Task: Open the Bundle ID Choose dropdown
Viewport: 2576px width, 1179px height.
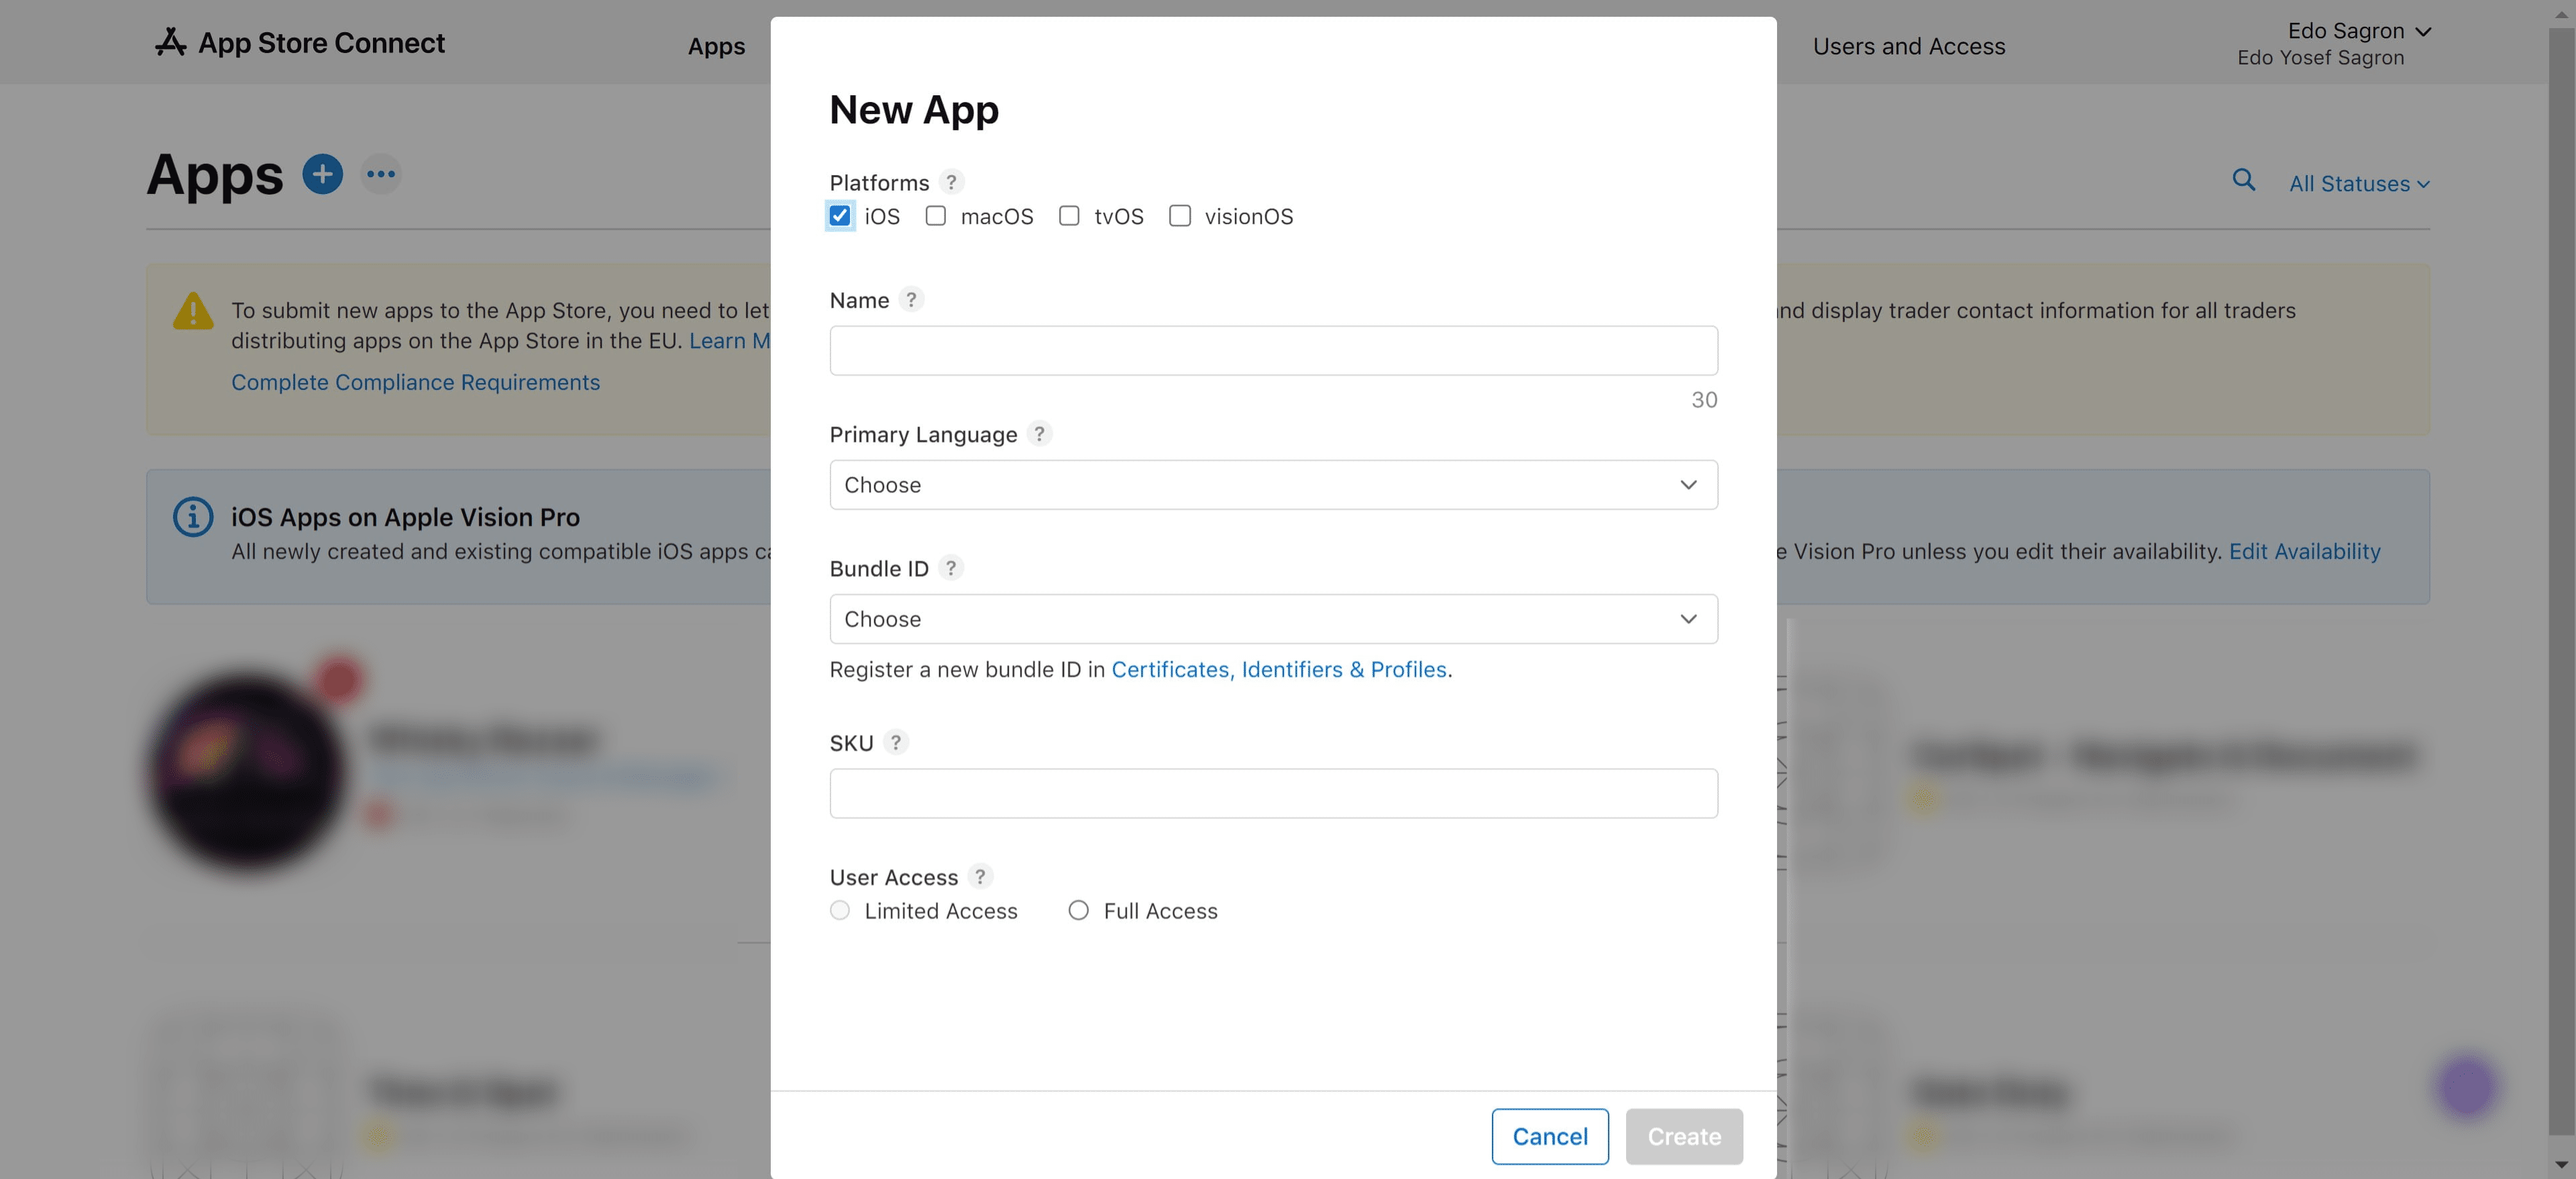Action: tap(1273, 619)
